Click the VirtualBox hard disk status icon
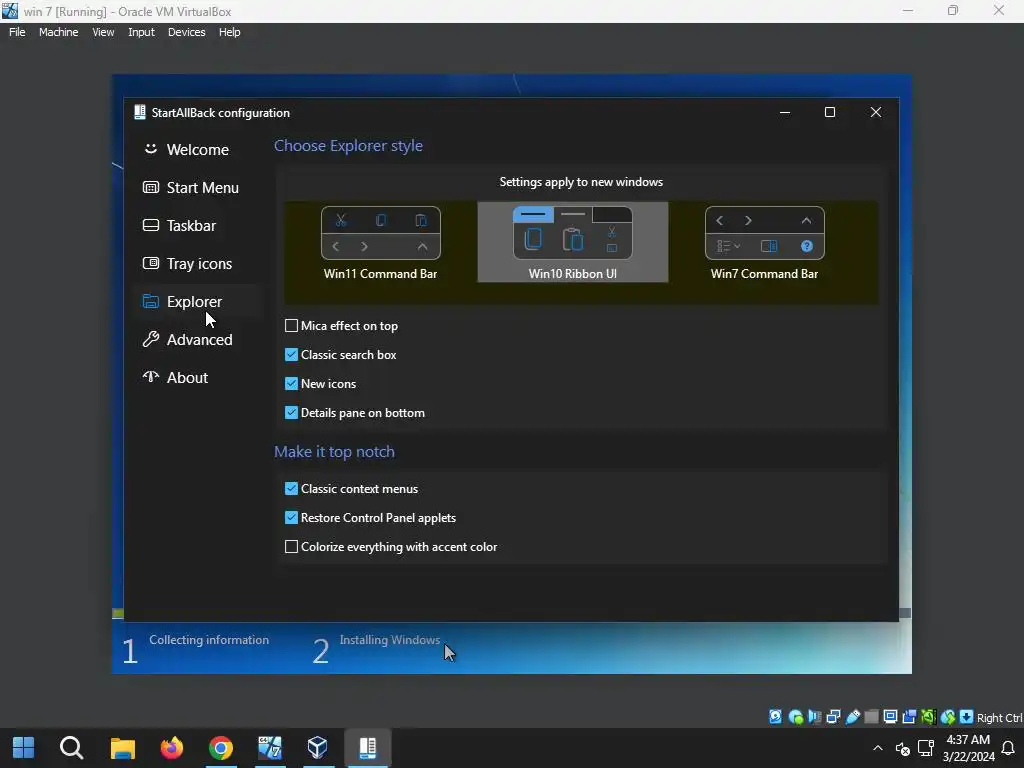 (775, 717)
